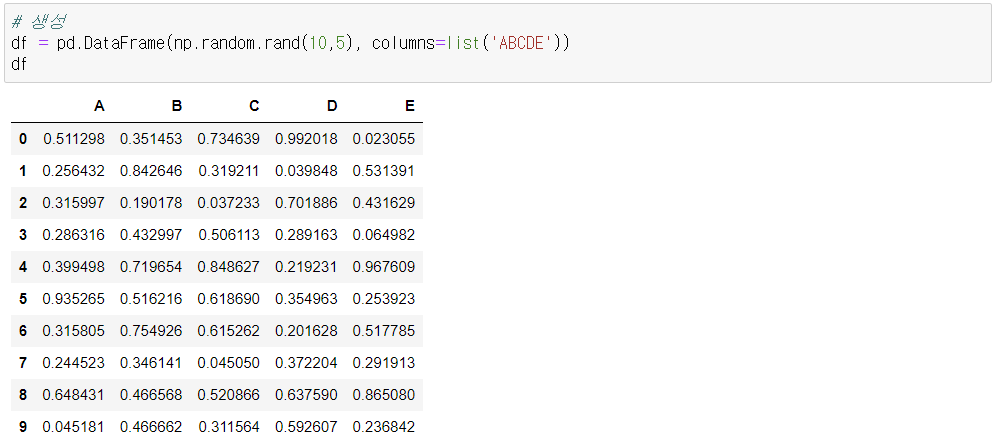995x442 pixels.
Task: Select cell value 0.045050
Action: (228, 363)
